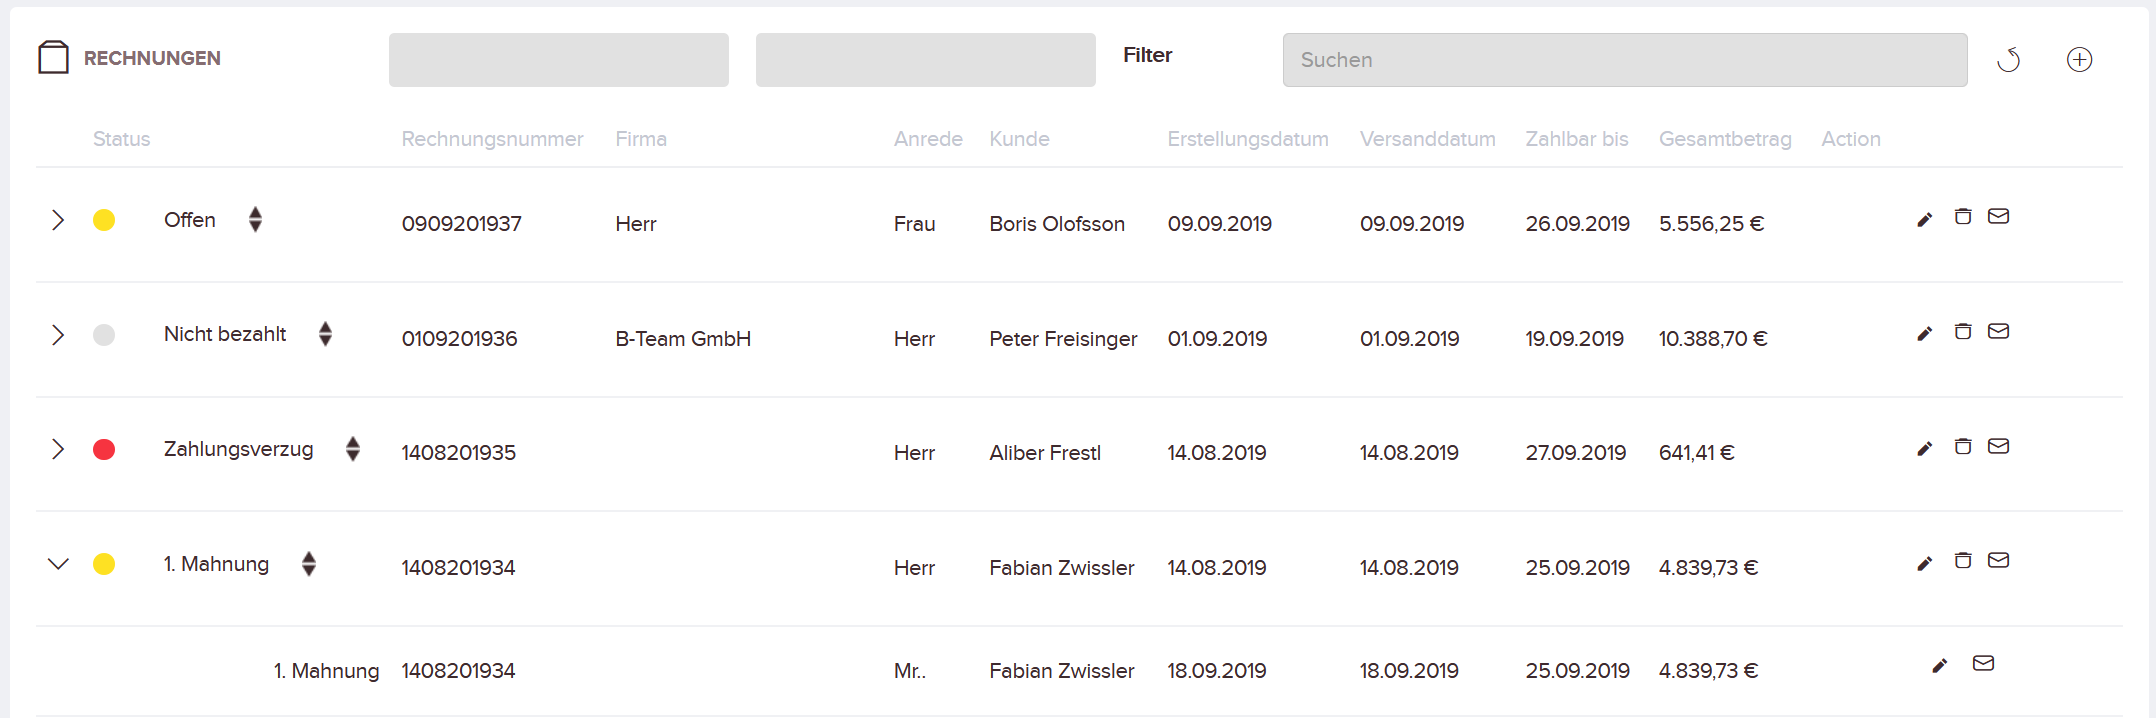Add a new invoice with plus icon
This screenshot has width=2156, height=718.
(2079, 60)
